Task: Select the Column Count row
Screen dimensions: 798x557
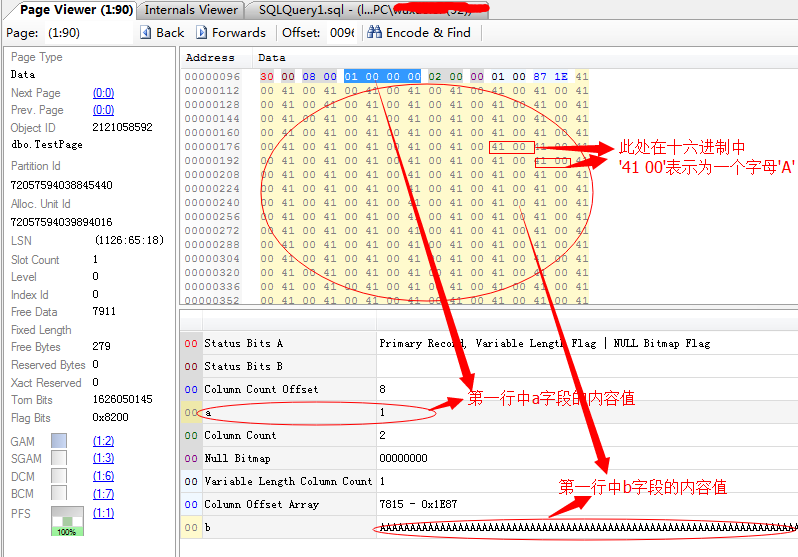Action: tap(489, 435)
